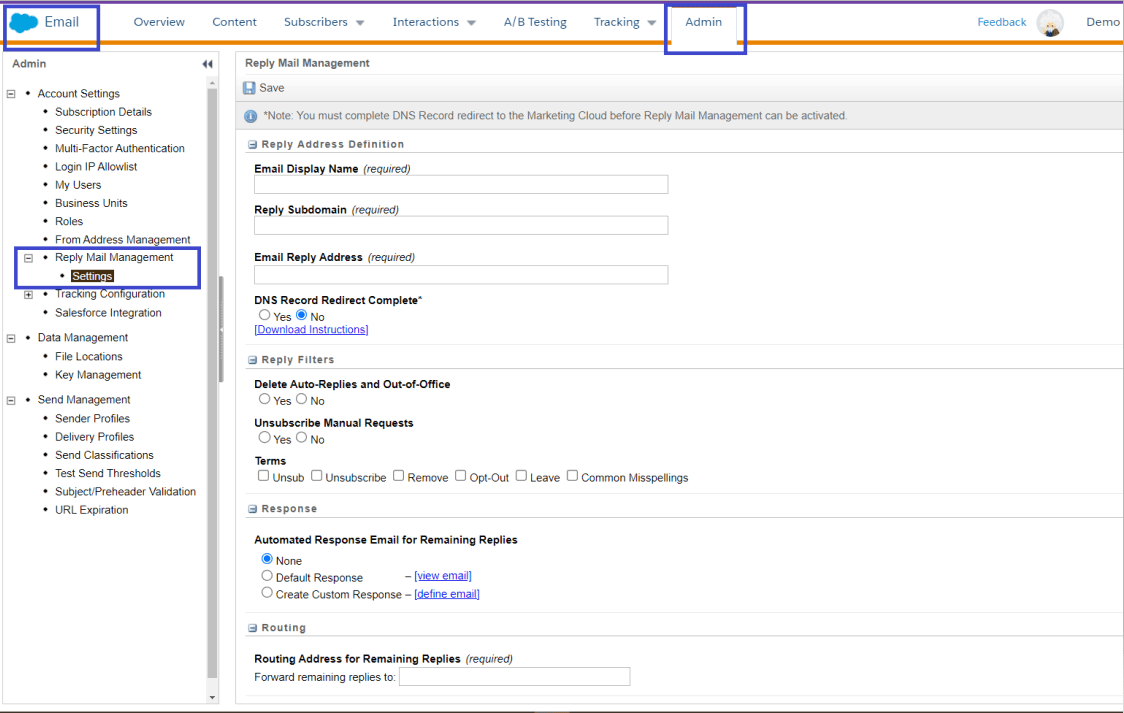Click the Download Instructions link
The height and width of the screenshot is (713, 1124).
[311, 330]
